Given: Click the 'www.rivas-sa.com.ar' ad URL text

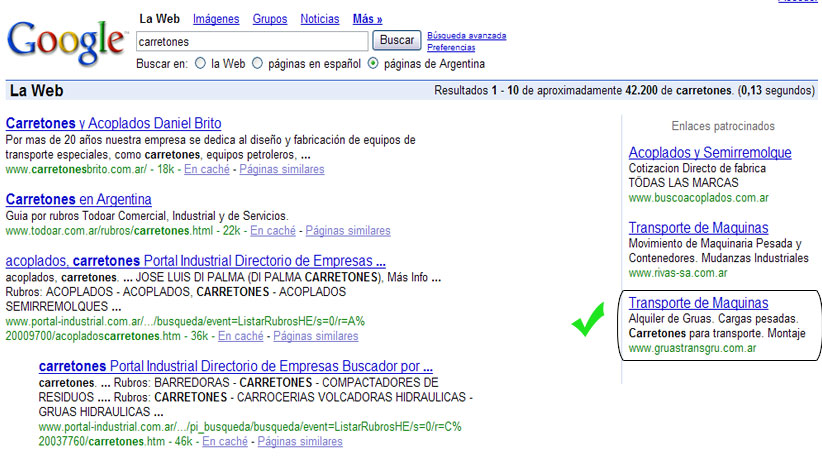Looking at the screenshot, I should (678, 273).
